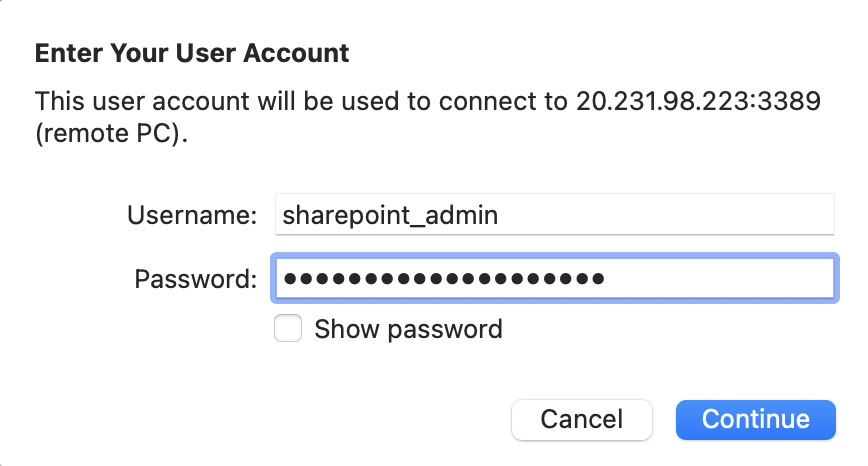Enable the Show password checkbox
The height and width of the screenshot is (466, 868).
tap(288, 329)
